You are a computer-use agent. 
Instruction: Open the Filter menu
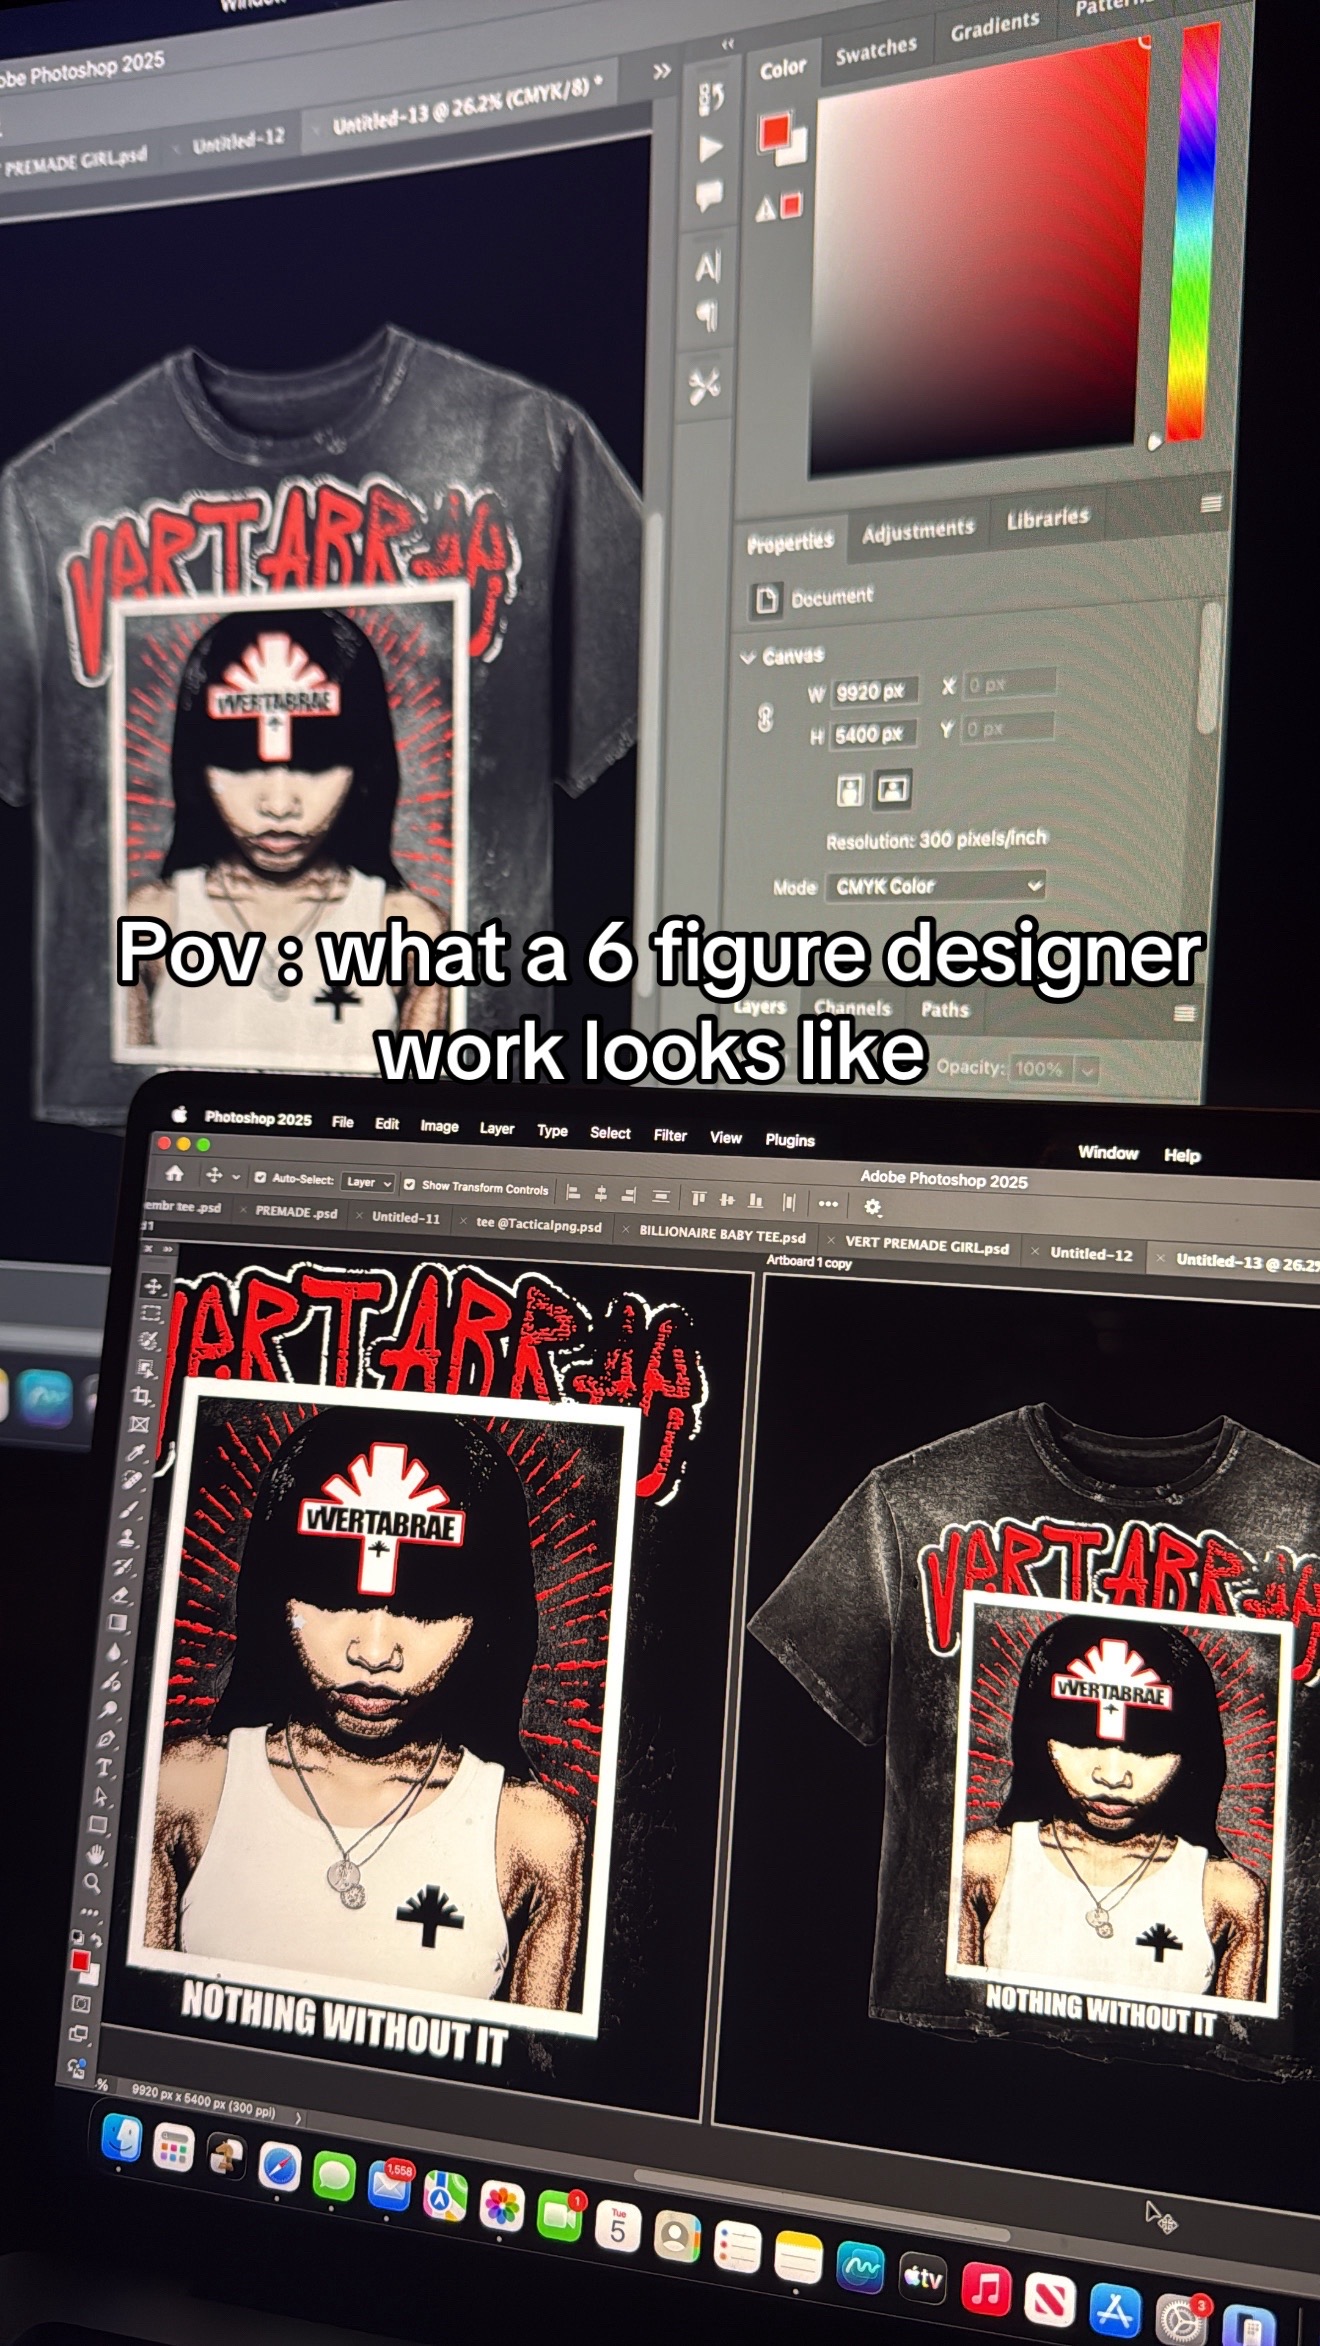coord(670,1135)
